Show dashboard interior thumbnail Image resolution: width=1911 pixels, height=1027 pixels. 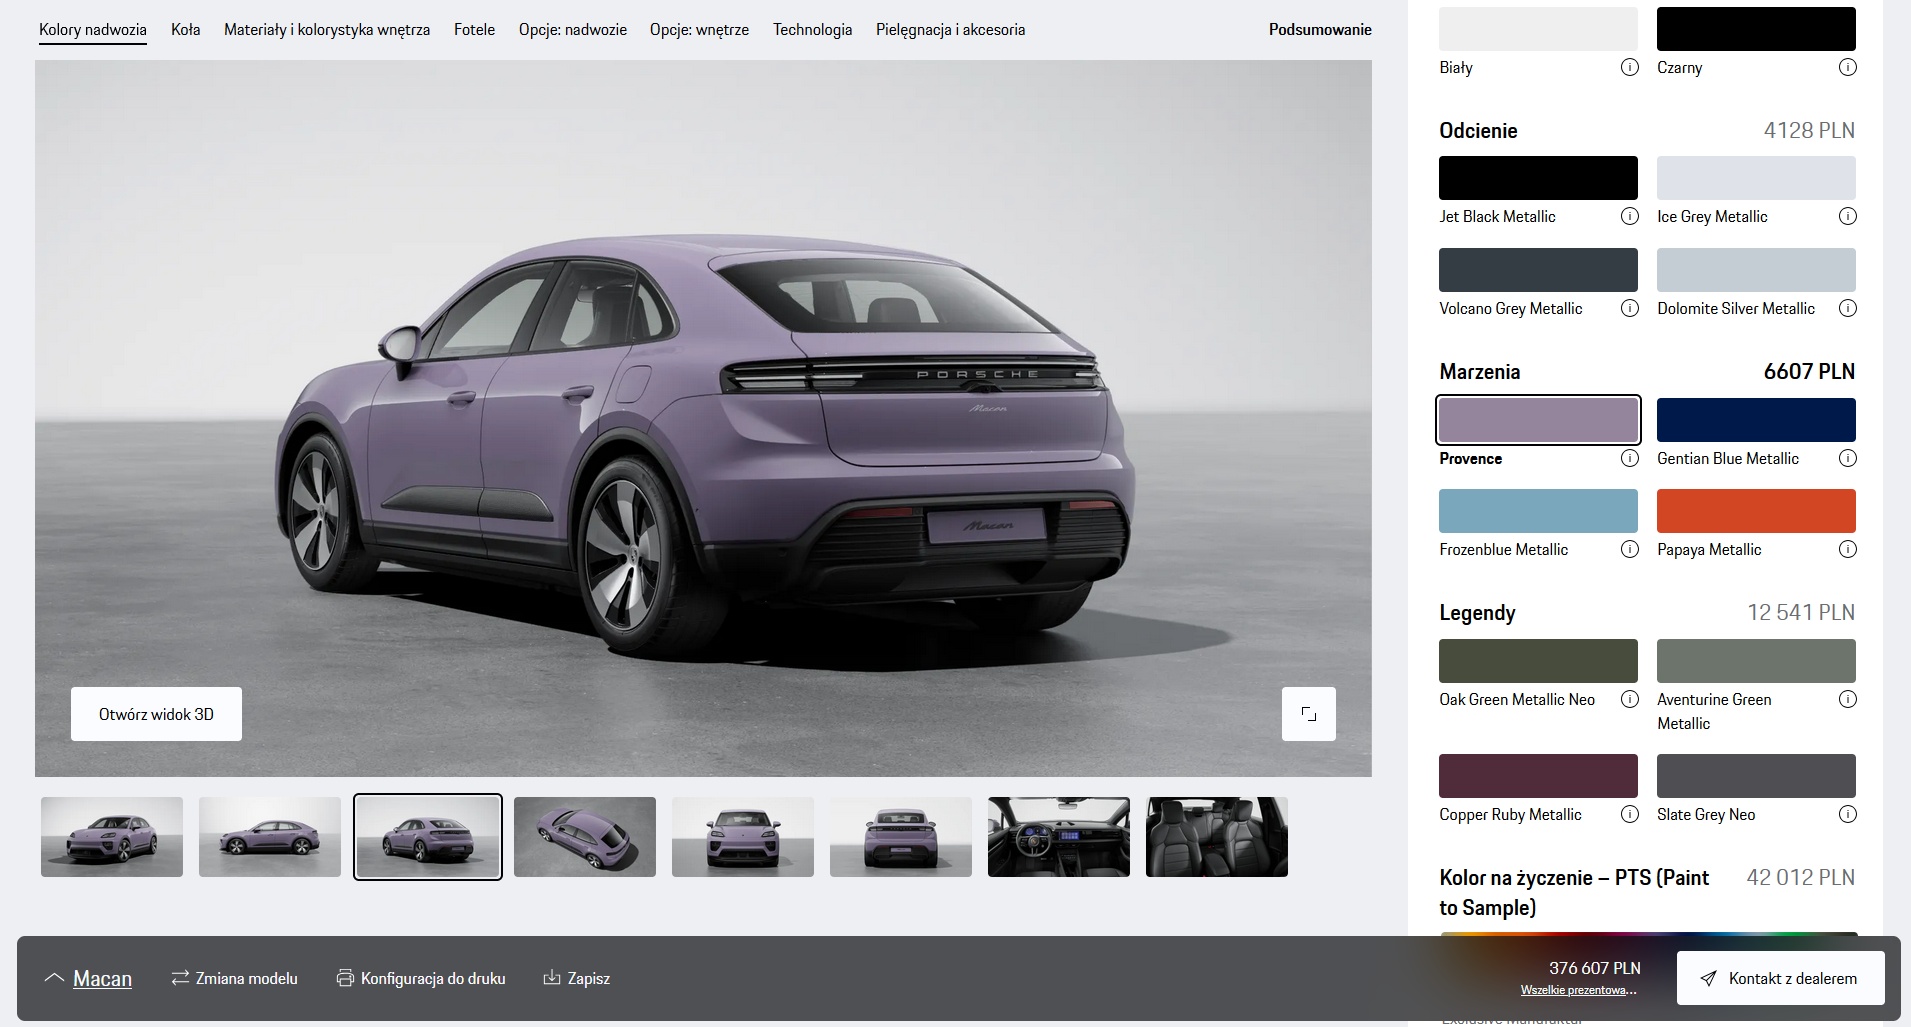click(x=1059, y=837)
